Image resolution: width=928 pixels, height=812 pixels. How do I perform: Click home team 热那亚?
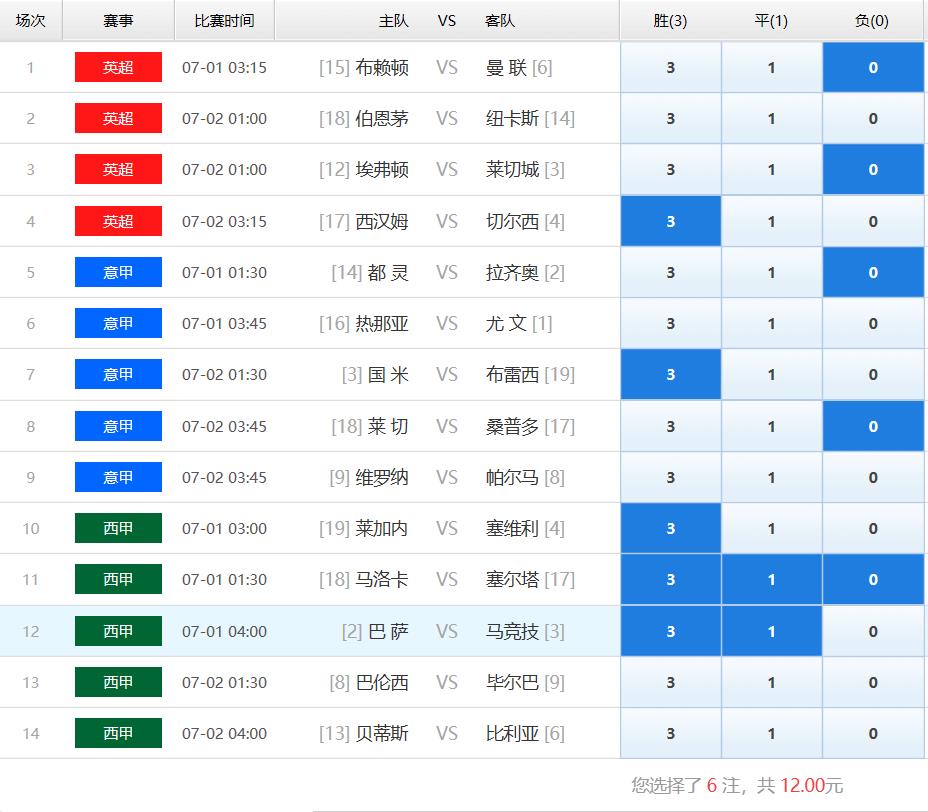[382, 323]
